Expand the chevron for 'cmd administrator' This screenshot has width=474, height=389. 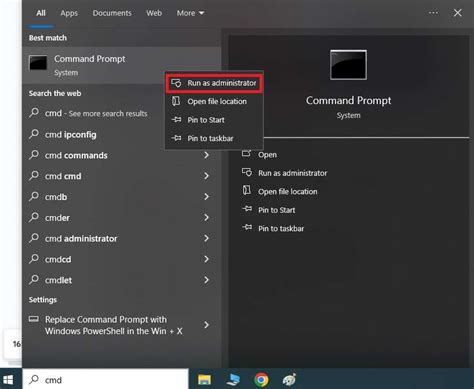click(206, 238)
